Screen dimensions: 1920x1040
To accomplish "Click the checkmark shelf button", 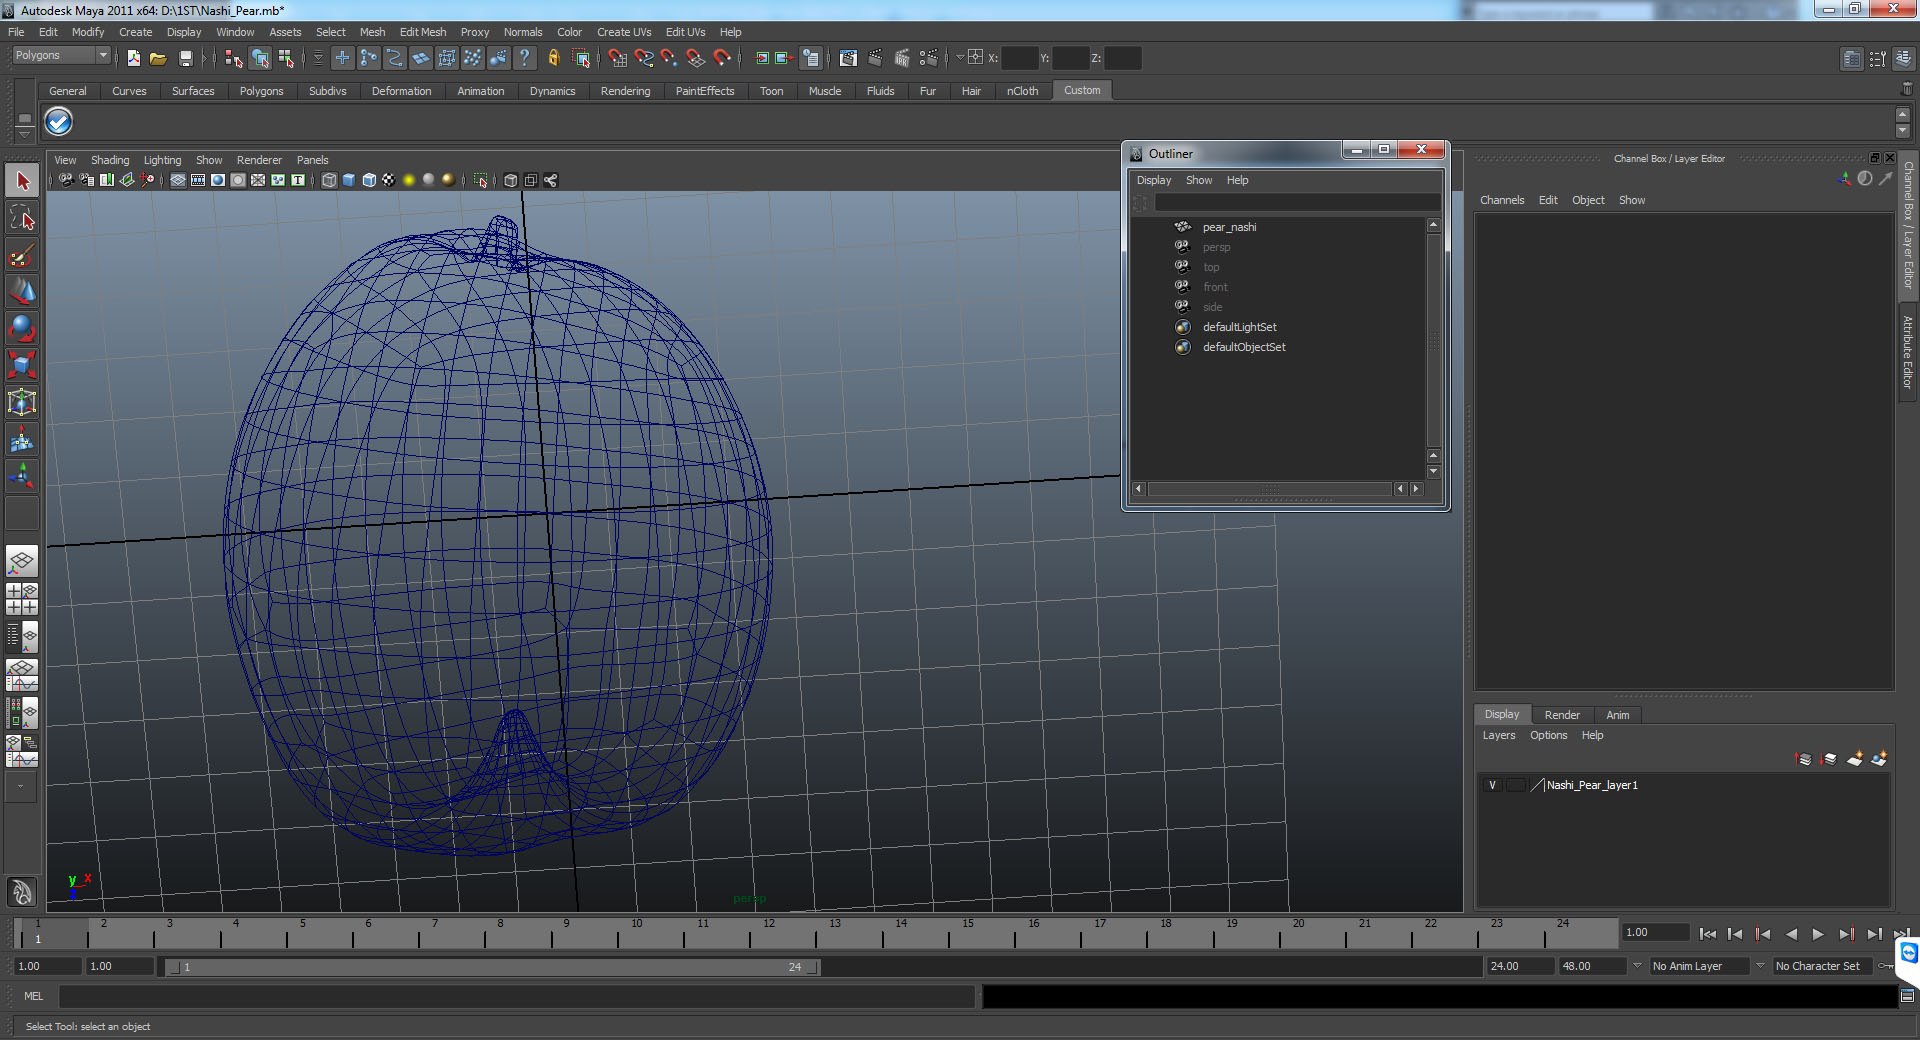I will click(59, 122).
